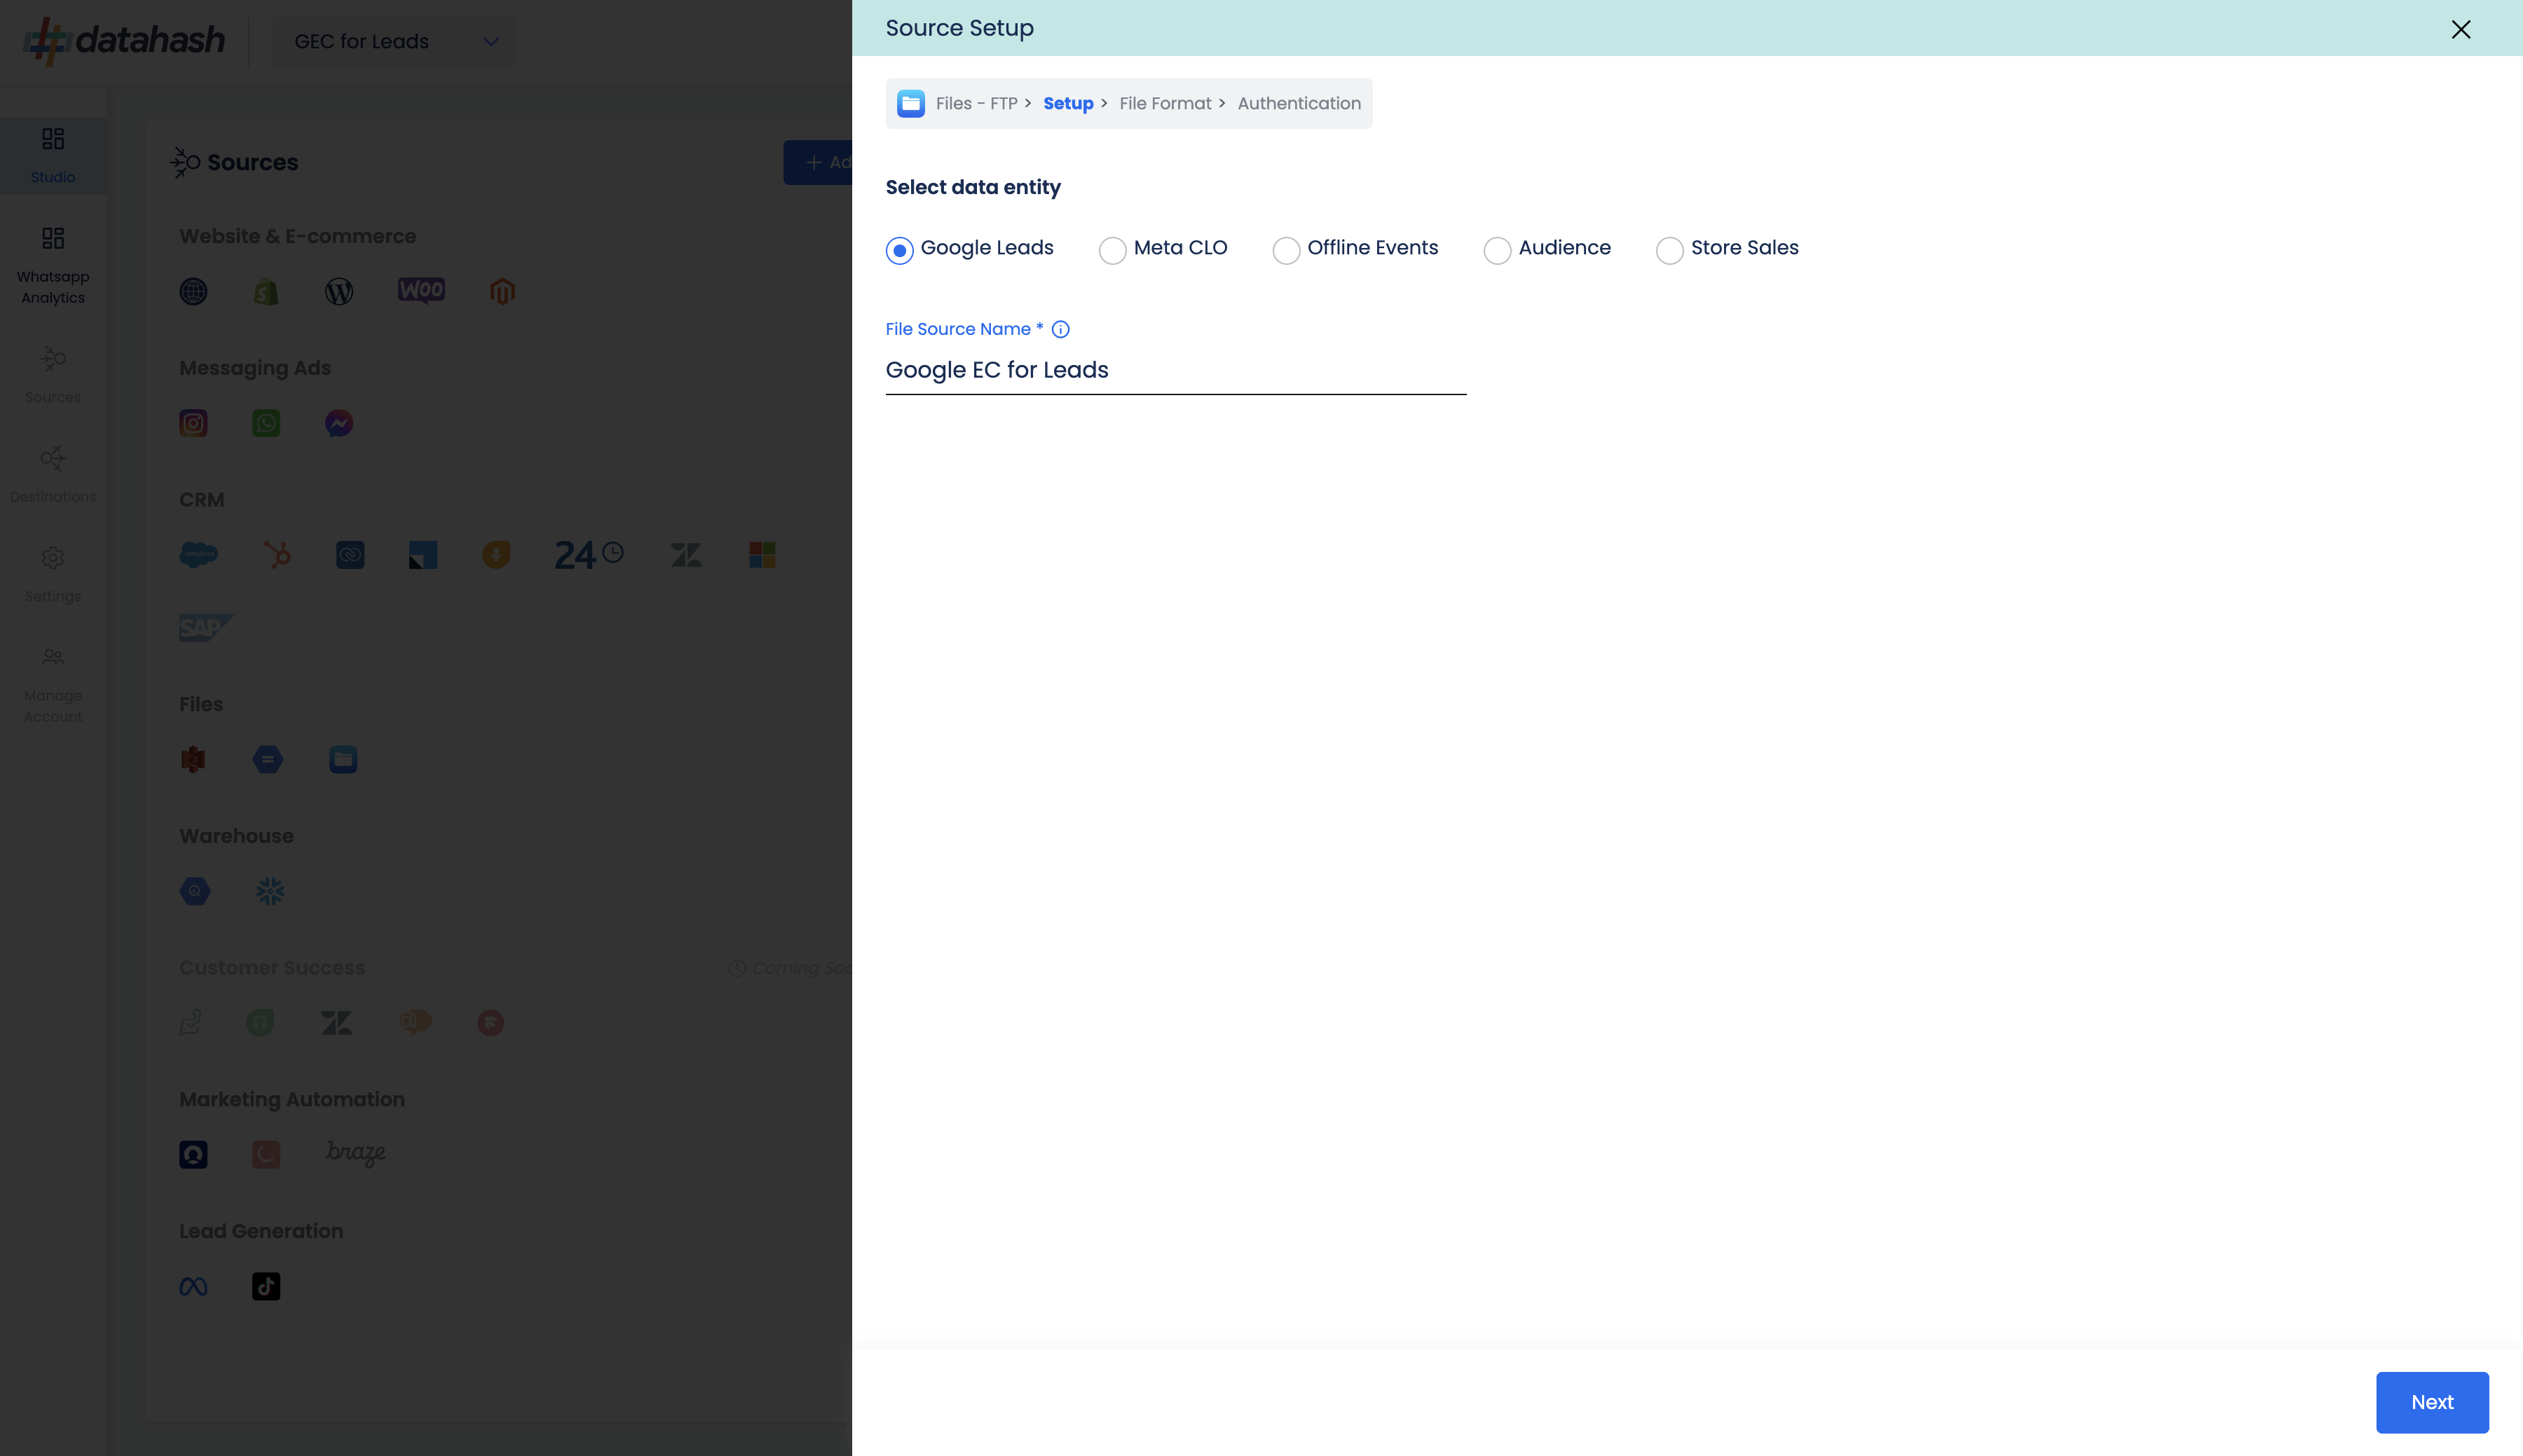Go to the Authentication breadcrumb step
Screen dimensions: 2523x1456
[1299, 103]
